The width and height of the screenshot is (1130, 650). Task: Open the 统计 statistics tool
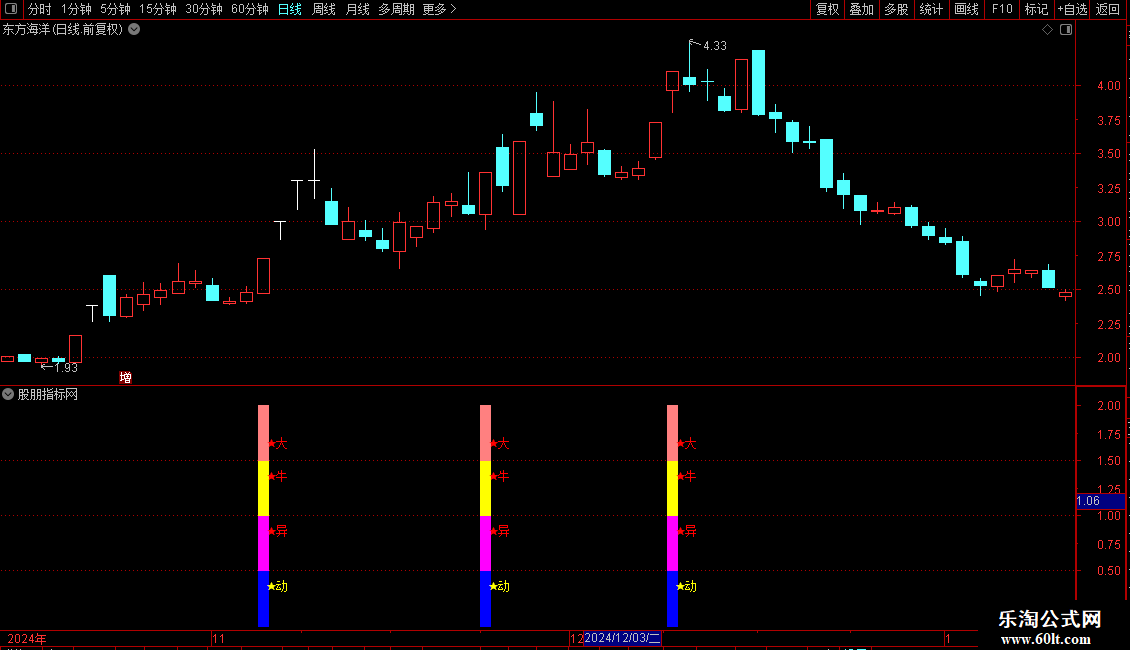point(931,9)
